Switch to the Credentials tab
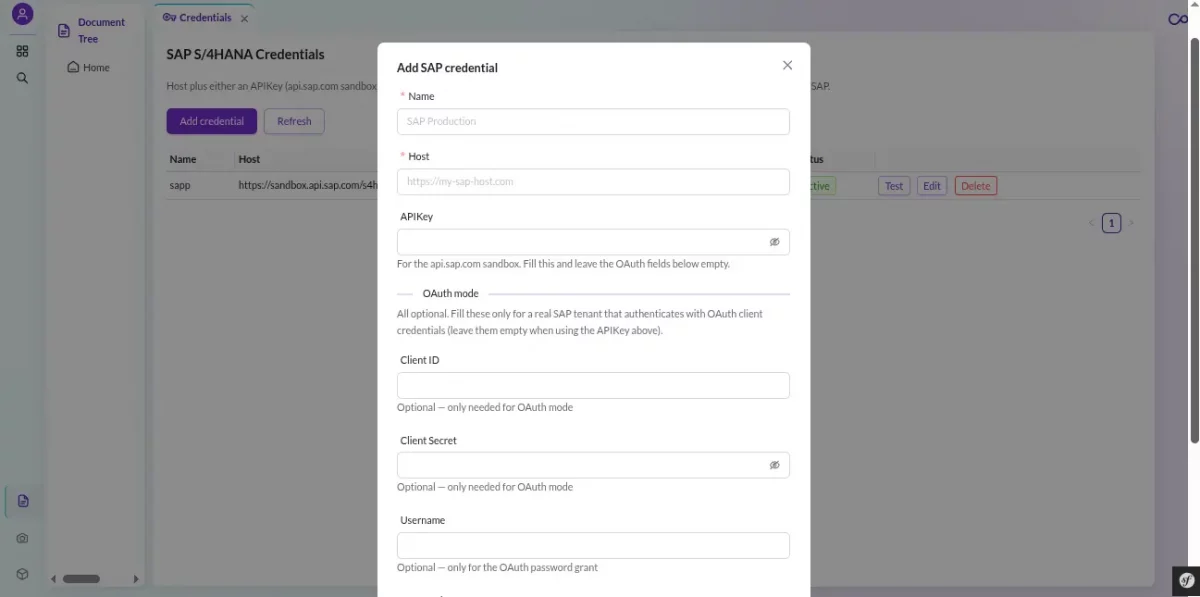The image size is (1200, 597). (197, 17)
